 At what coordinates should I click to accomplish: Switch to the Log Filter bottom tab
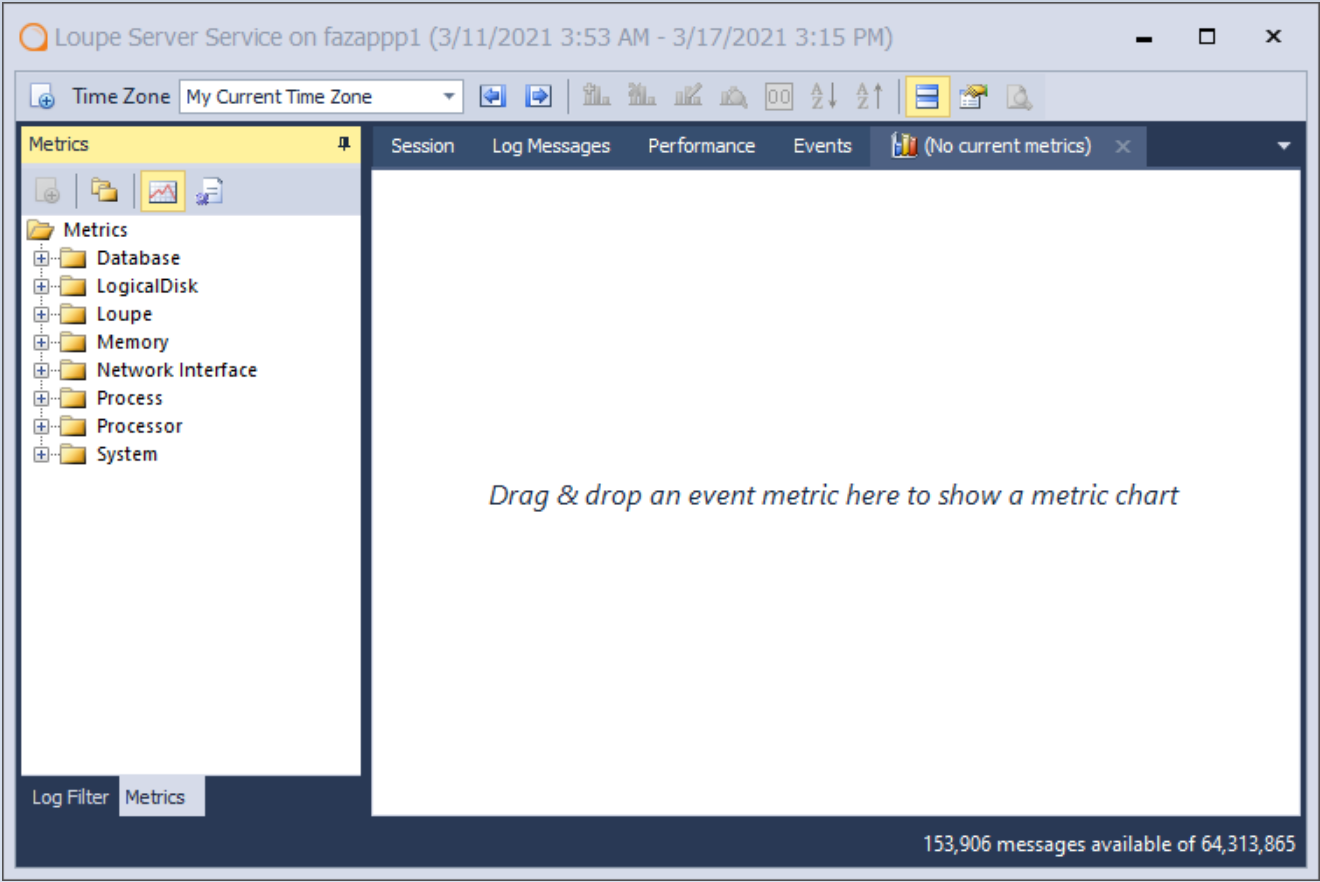tap(70, 797)
